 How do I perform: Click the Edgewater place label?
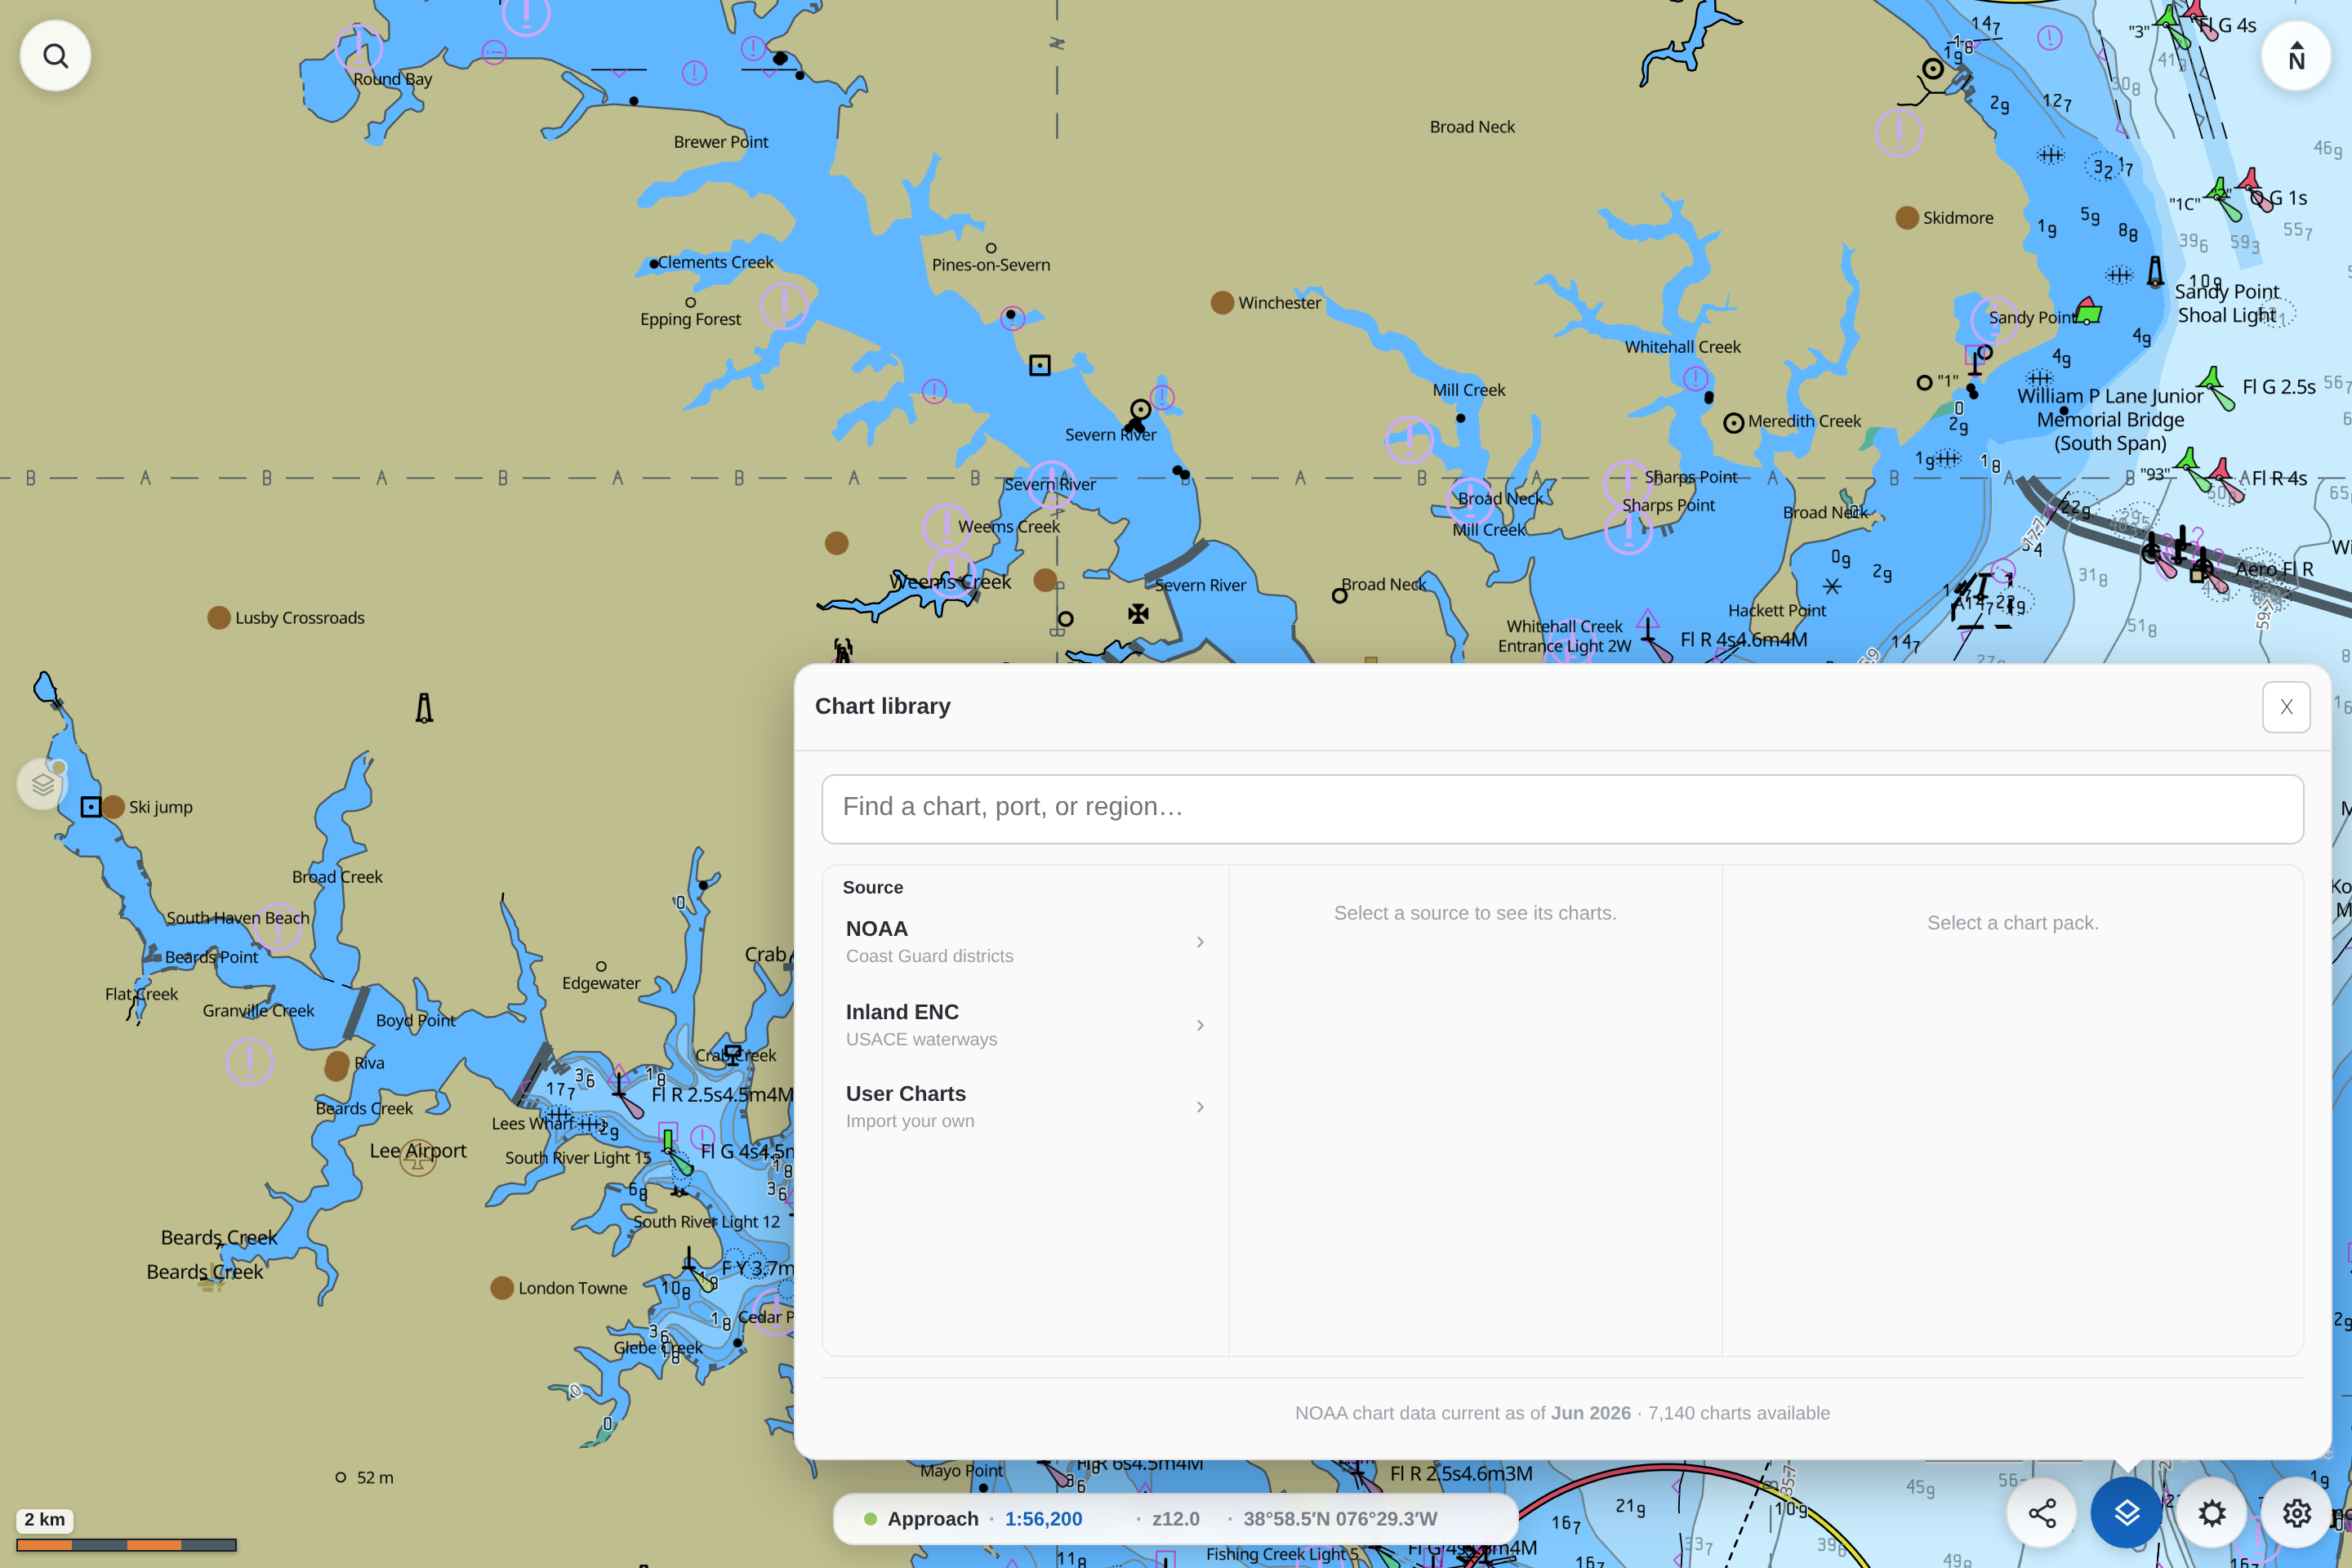(x=601, y=983)
